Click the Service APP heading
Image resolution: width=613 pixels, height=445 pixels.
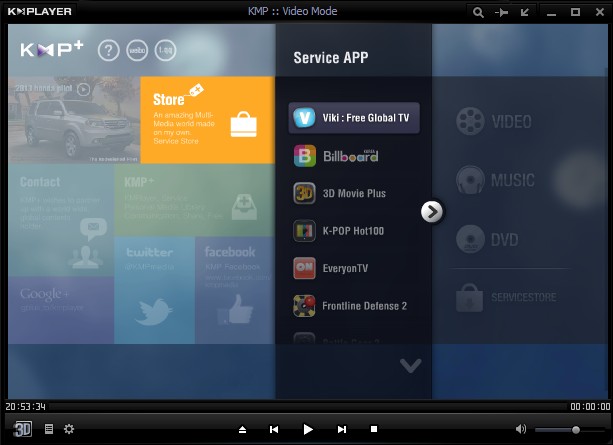click(x=331, y=57)
